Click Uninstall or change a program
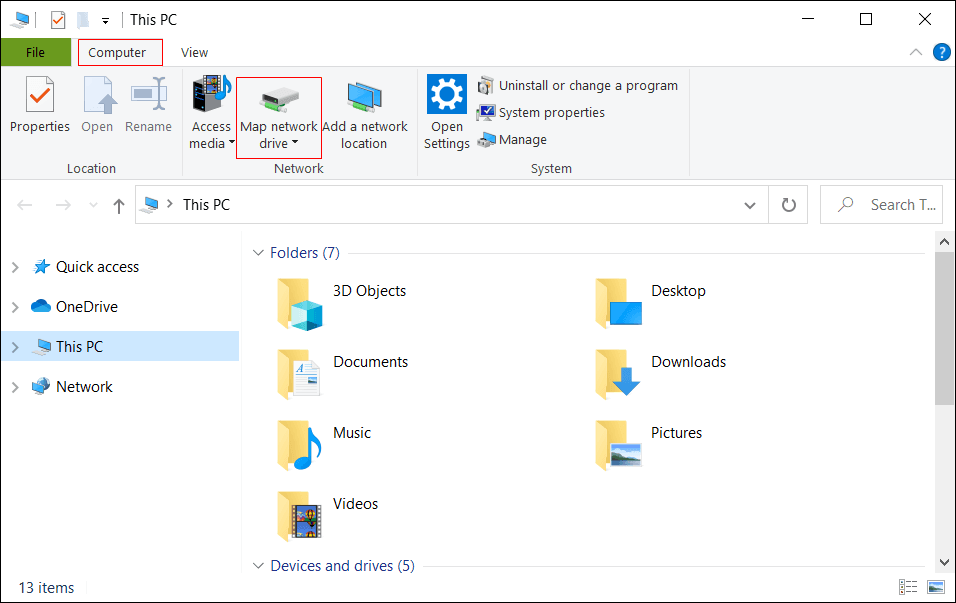This screenshot has width=956, height=603. coord(578,86)
